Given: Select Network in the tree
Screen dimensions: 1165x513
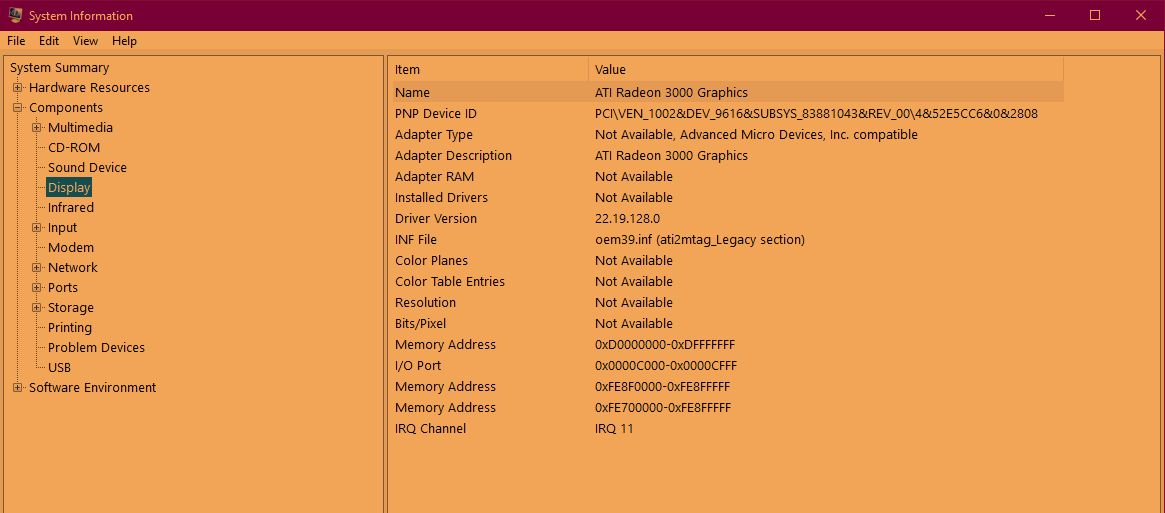Looking at the screenshot, I should point(73,268).
